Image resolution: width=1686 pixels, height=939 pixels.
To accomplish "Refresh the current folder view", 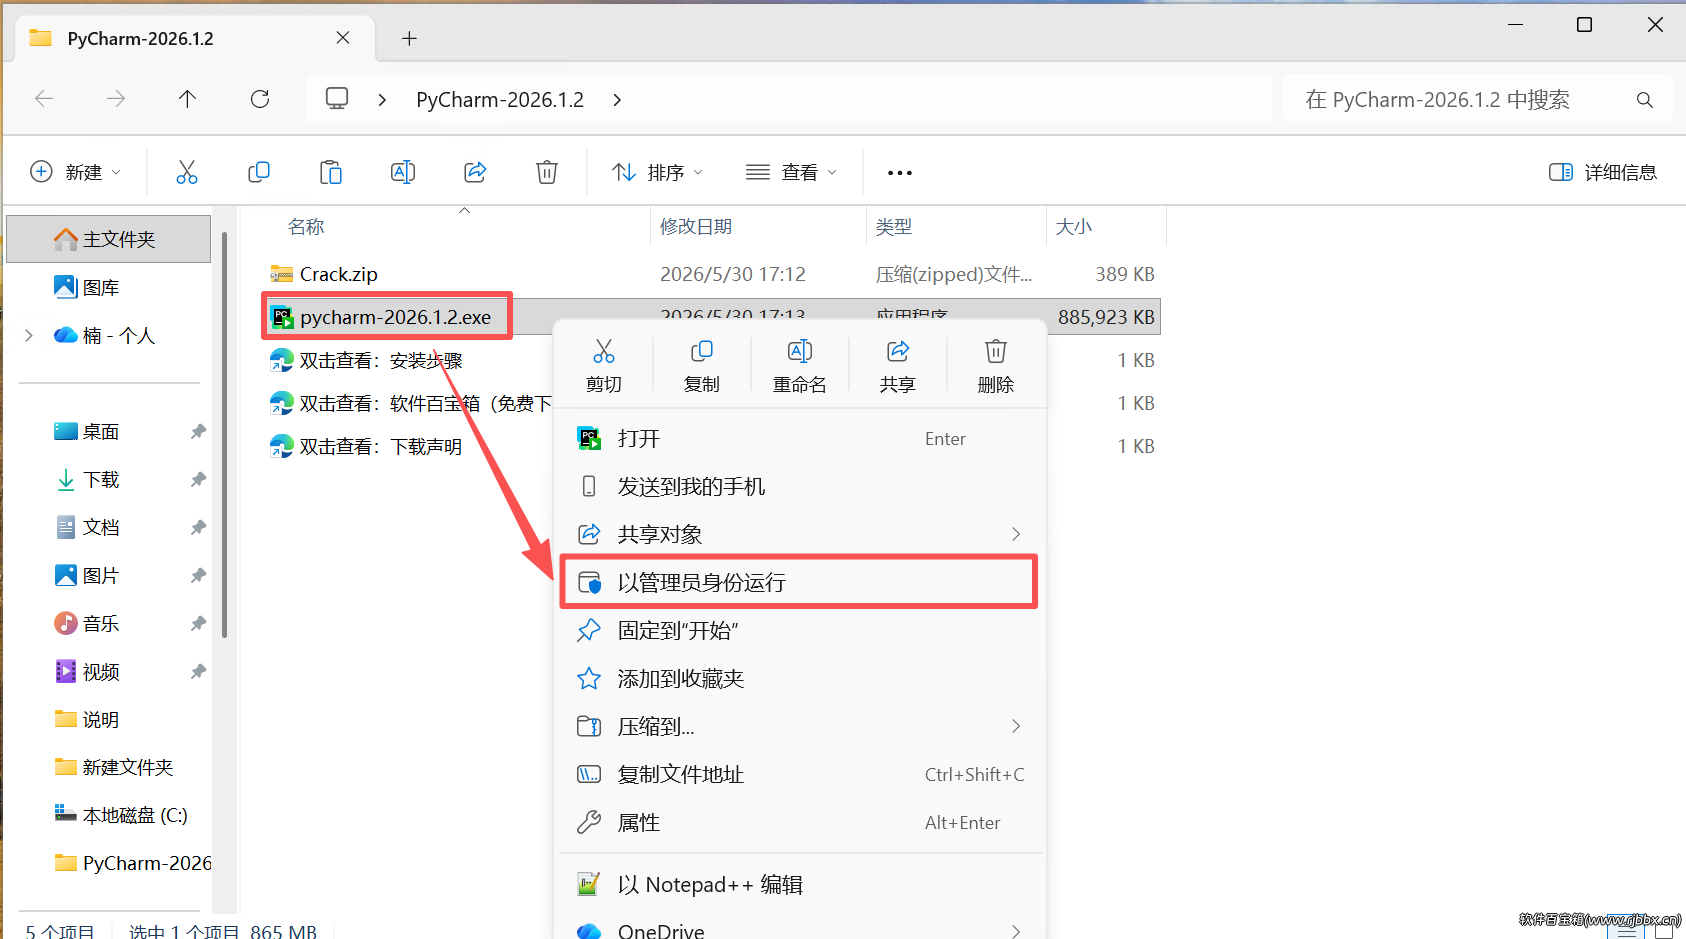I will coord(260,99).
